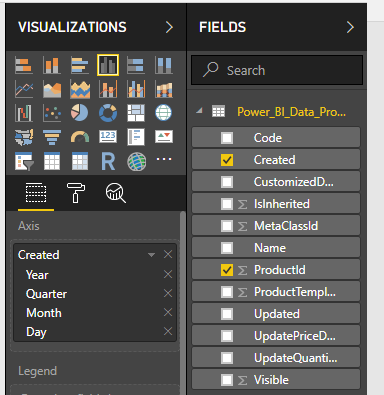Select the KPI visual

click(x=164, y=137)
